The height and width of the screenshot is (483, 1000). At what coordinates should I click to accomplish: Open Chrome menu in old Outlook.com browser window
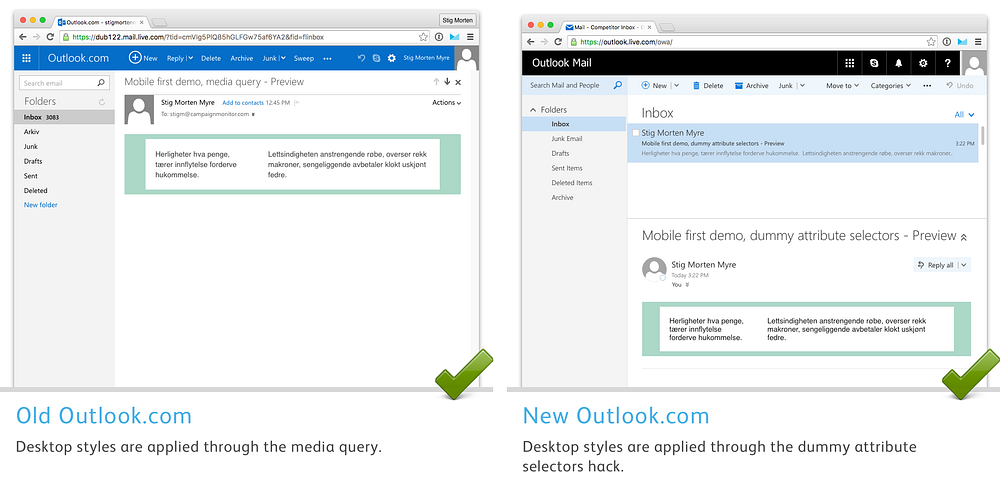coord(470,37)
